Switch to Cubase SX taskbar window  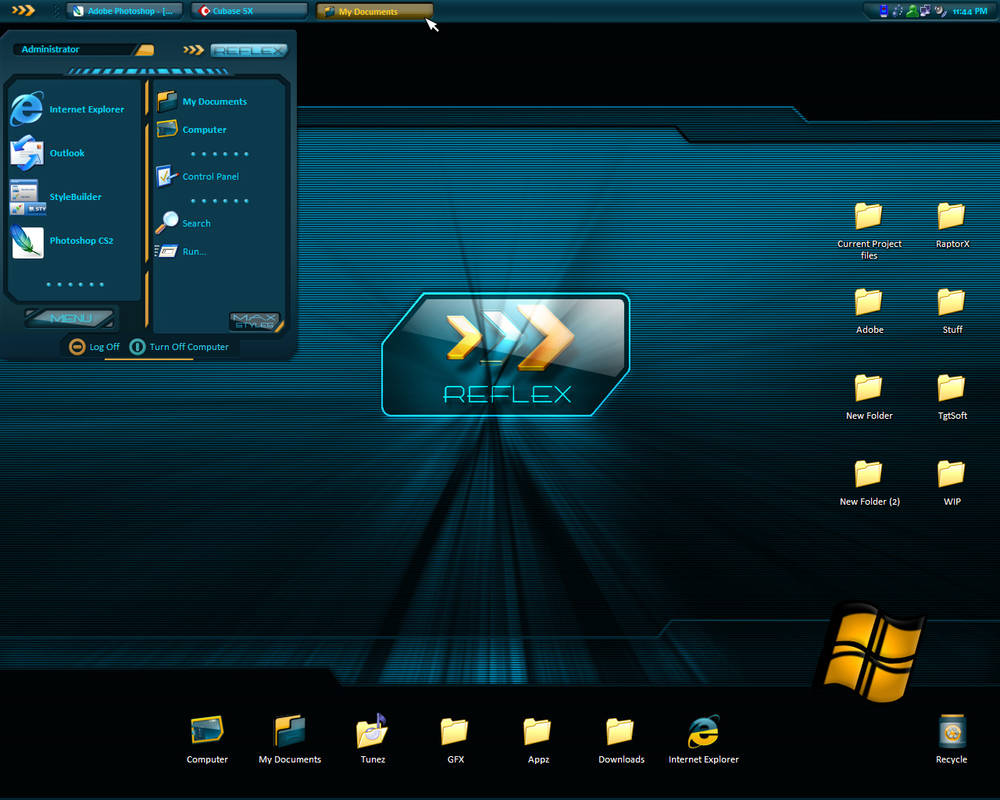pyautogui.click(x=249, y=11)
